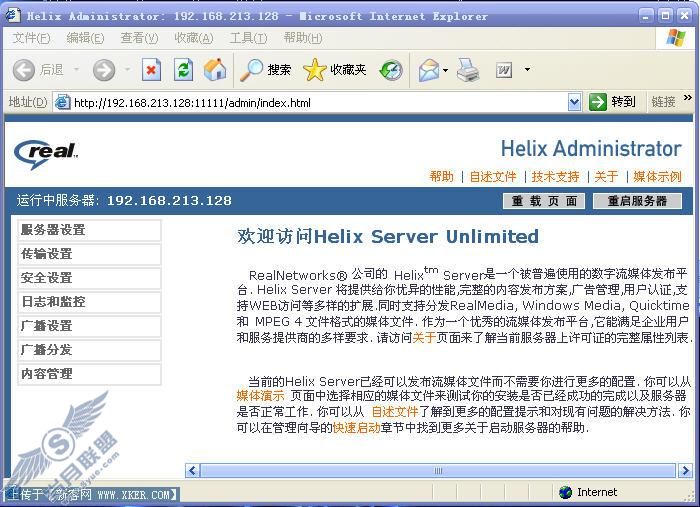Open the History clock icon
Image resolution: width=700 pixels, height=507 pixels.
click(x=391, y=70)
